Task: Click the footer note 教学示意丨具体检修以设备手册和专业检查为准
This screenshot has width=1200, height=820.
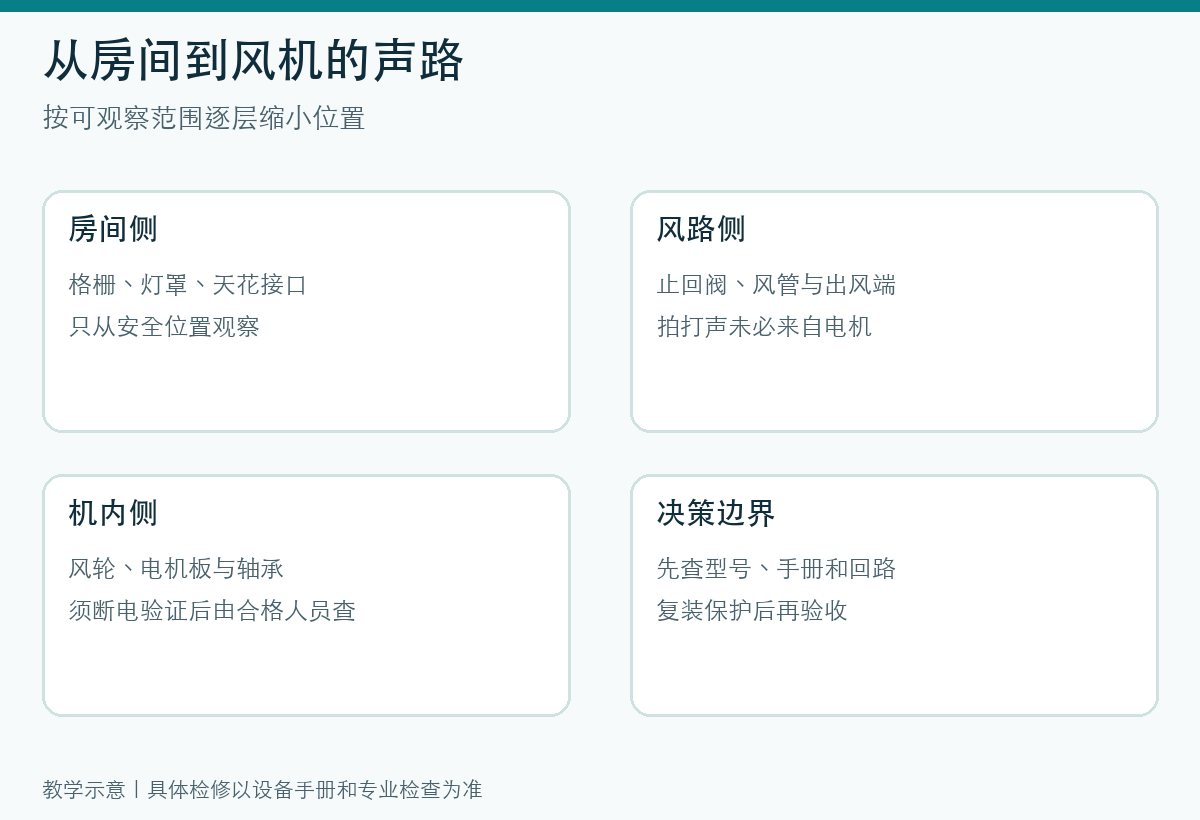Action: (263, 790)
